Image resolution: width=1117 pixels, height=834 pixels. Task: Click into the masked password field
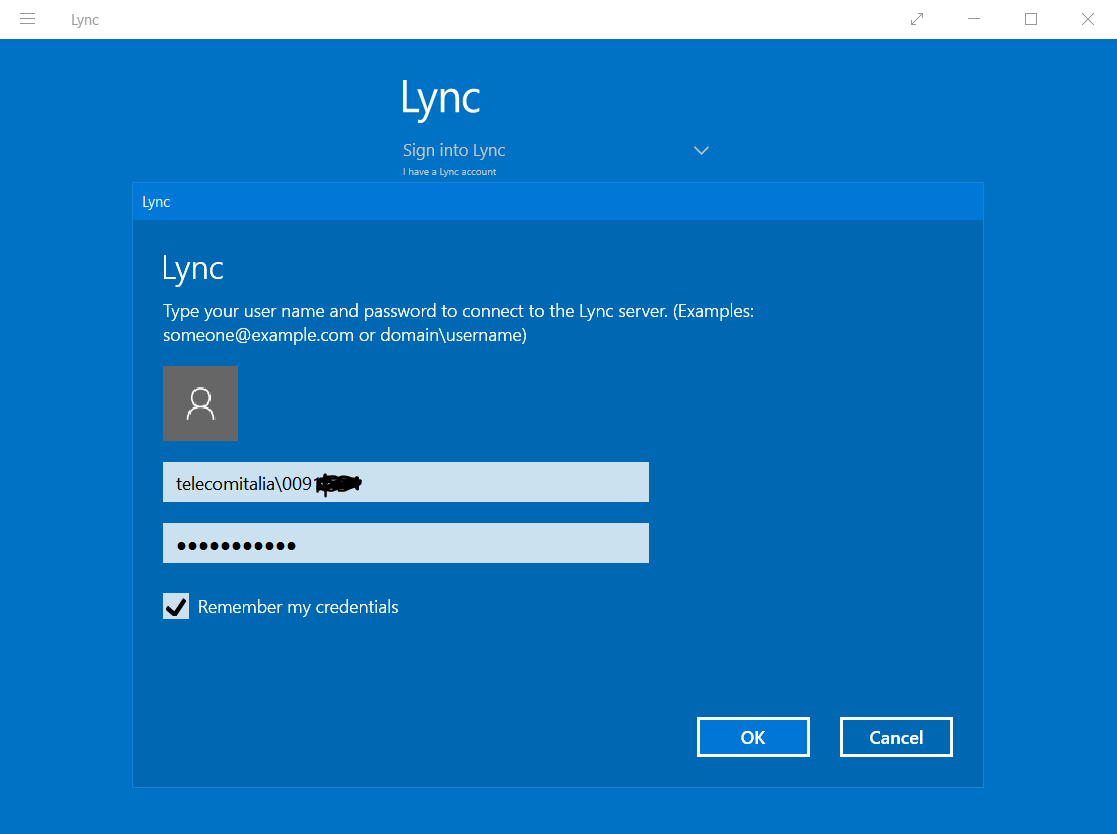pos(405,543)
